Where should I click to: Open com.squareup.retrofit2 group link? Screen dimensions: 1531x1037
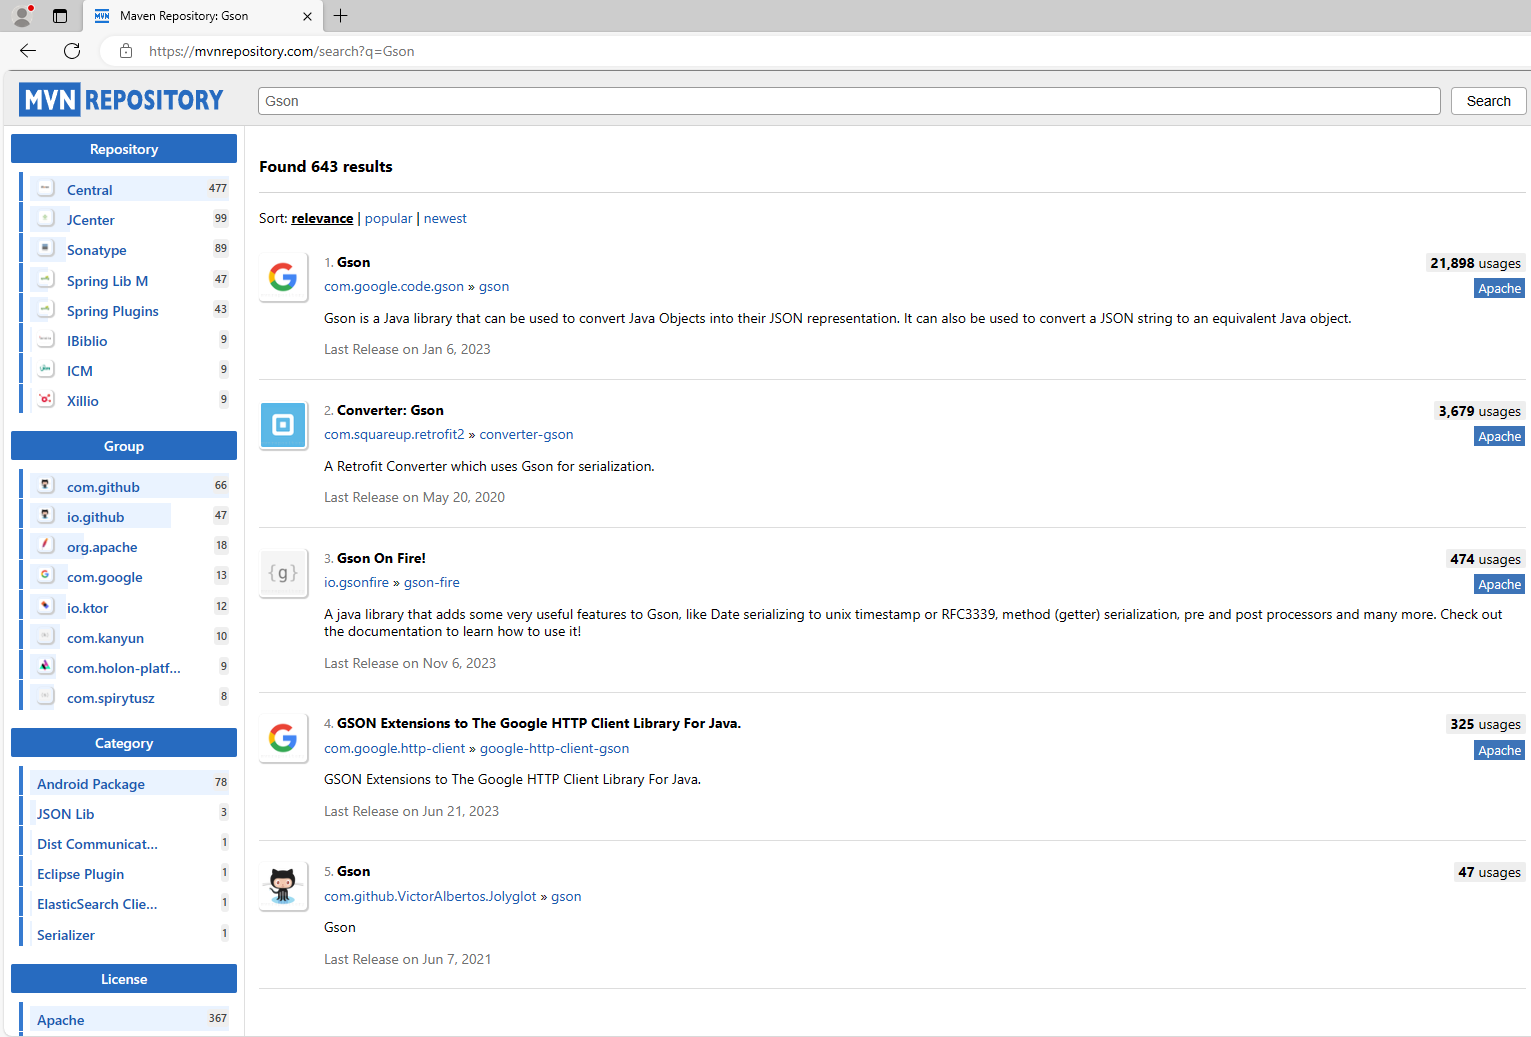tap(394, 434)
